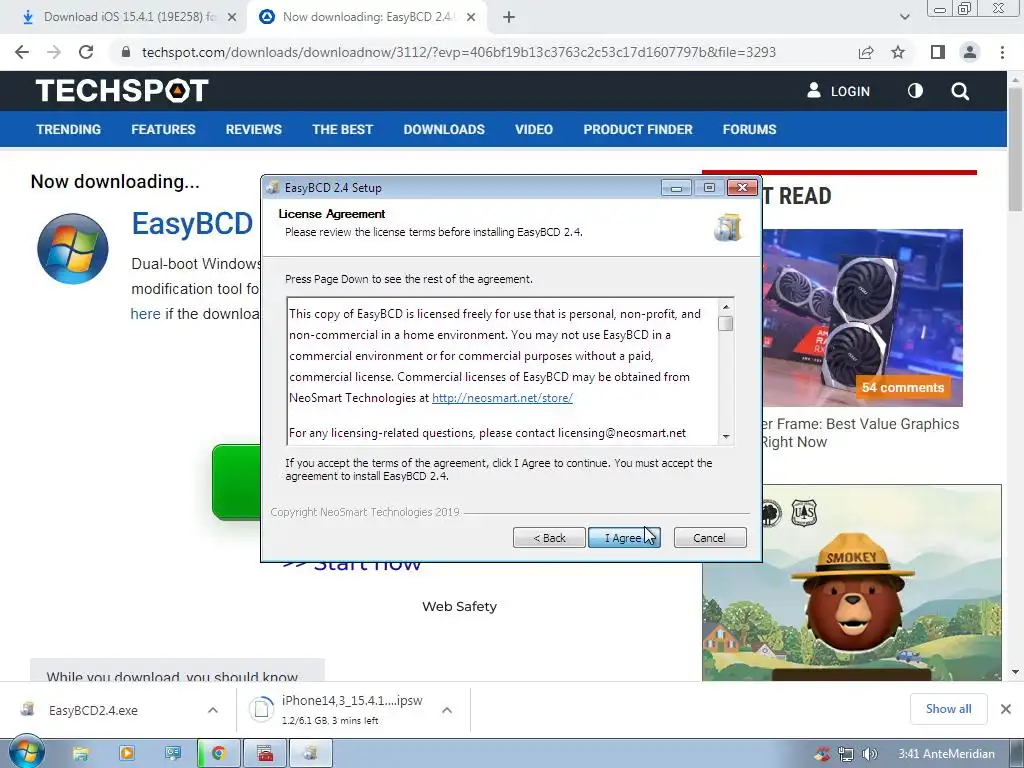
Task: Share this page via the share icon
Action: (866, 52)
